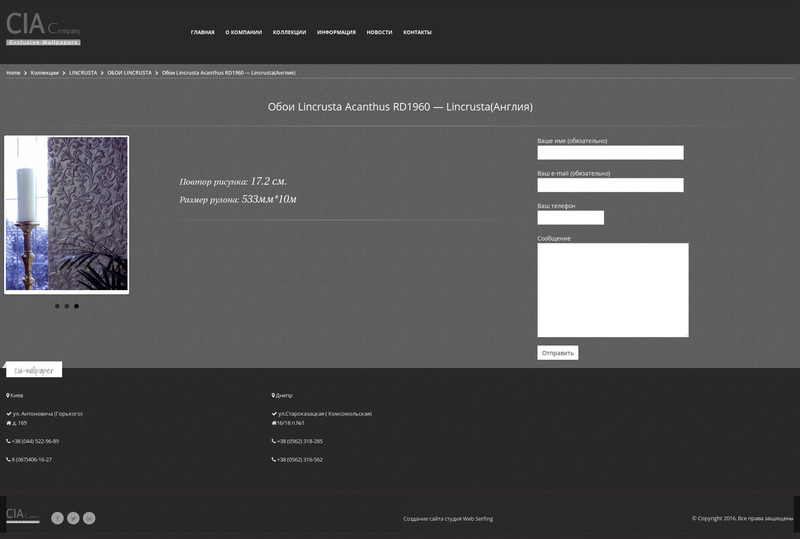Screen dimensions: 800x539
Task: Click Home in the breadcrumb
Action: tap(13, 73)
